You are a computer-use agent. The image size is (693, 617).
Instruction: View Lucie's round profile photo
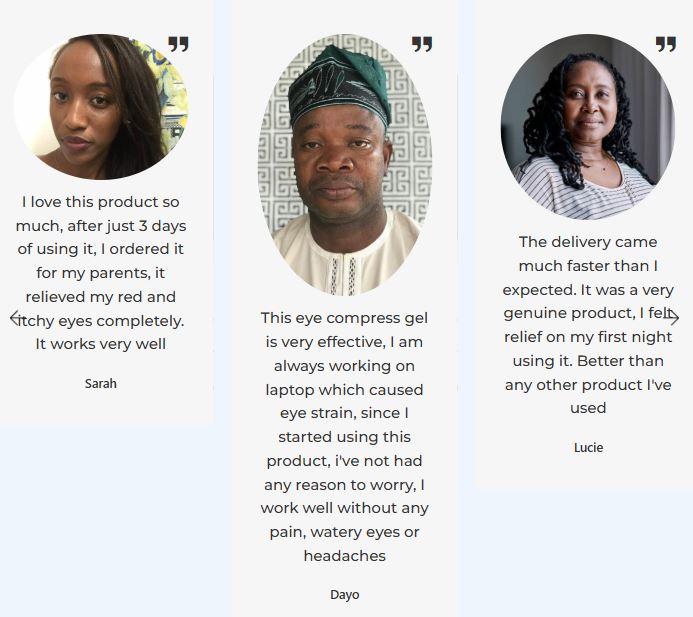[x=588, y=125]
